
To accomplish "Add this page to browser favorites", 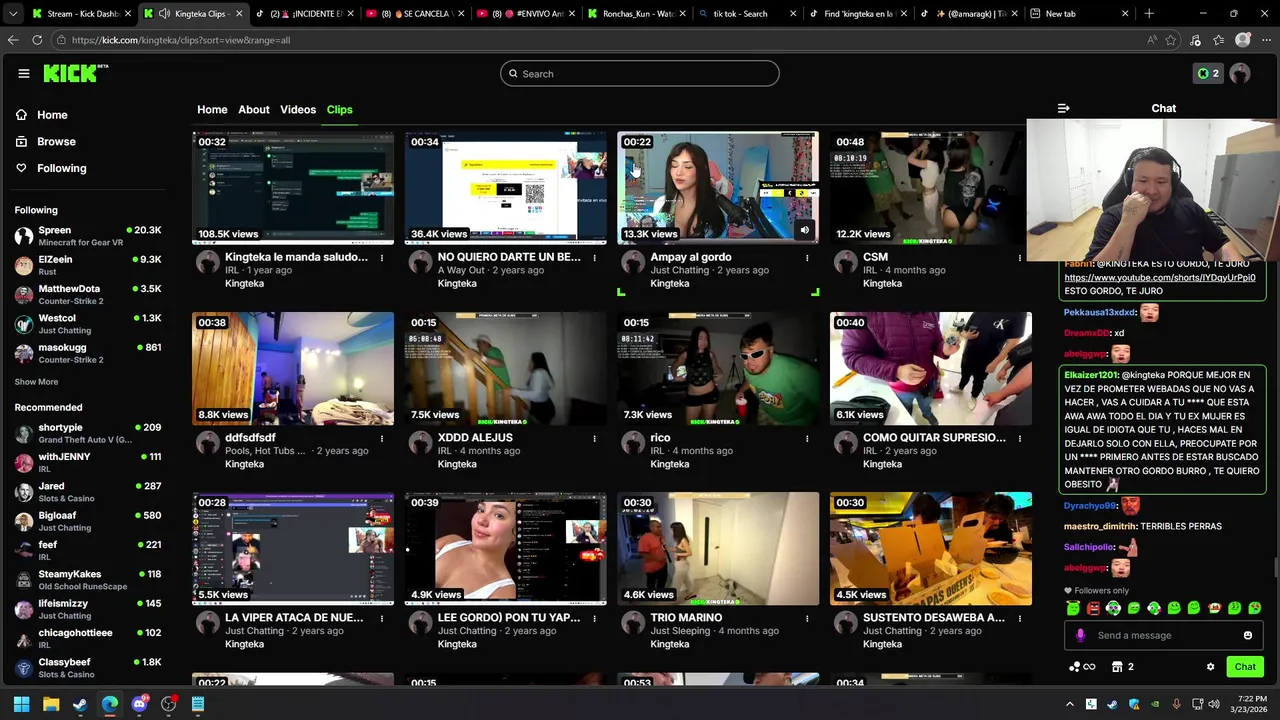I will pyautogui.click(x=1171, y=40).
